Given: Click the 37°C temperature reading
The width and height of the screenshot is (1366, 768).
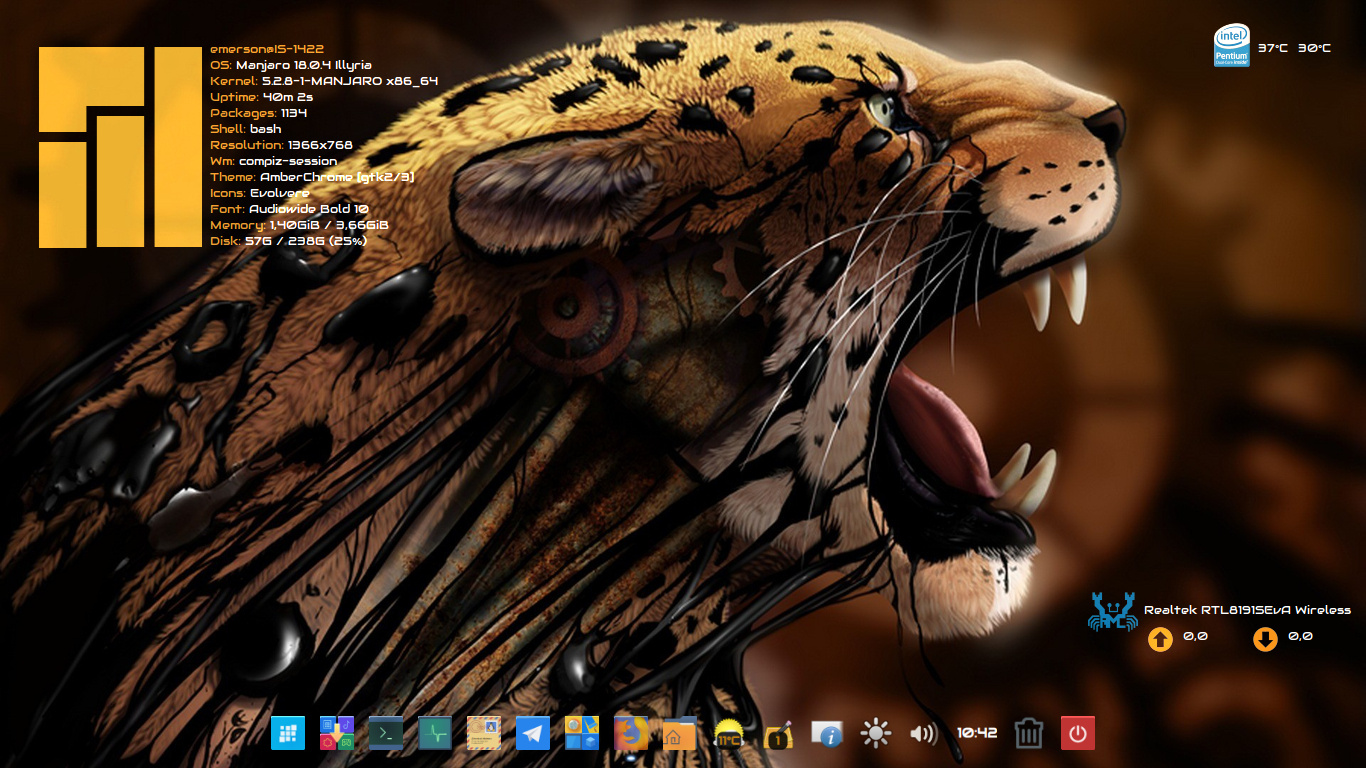Looking at the screenshot, I should (x=1273, y=48).
